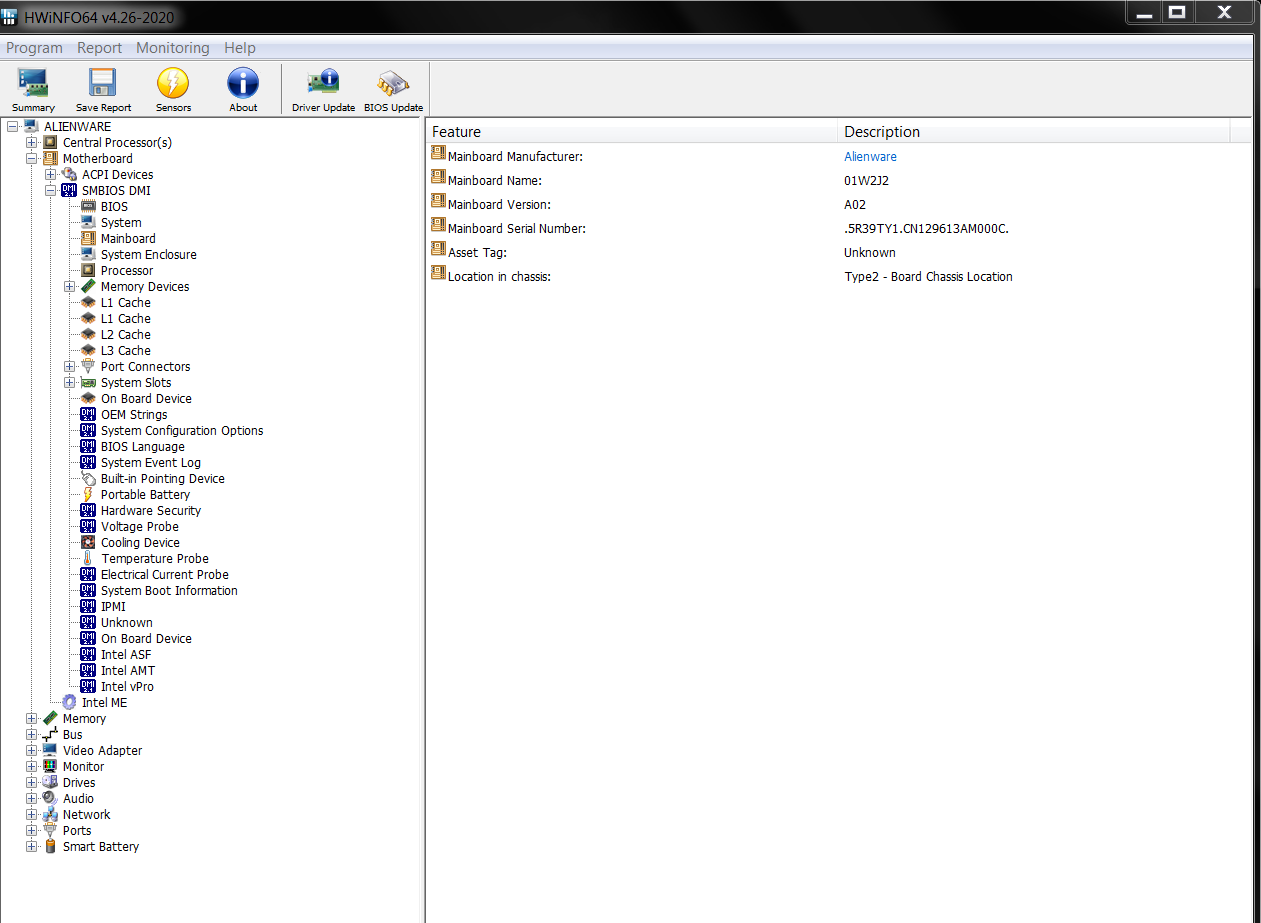Click the BIOS Update toolbar icon

coord(393,89)
